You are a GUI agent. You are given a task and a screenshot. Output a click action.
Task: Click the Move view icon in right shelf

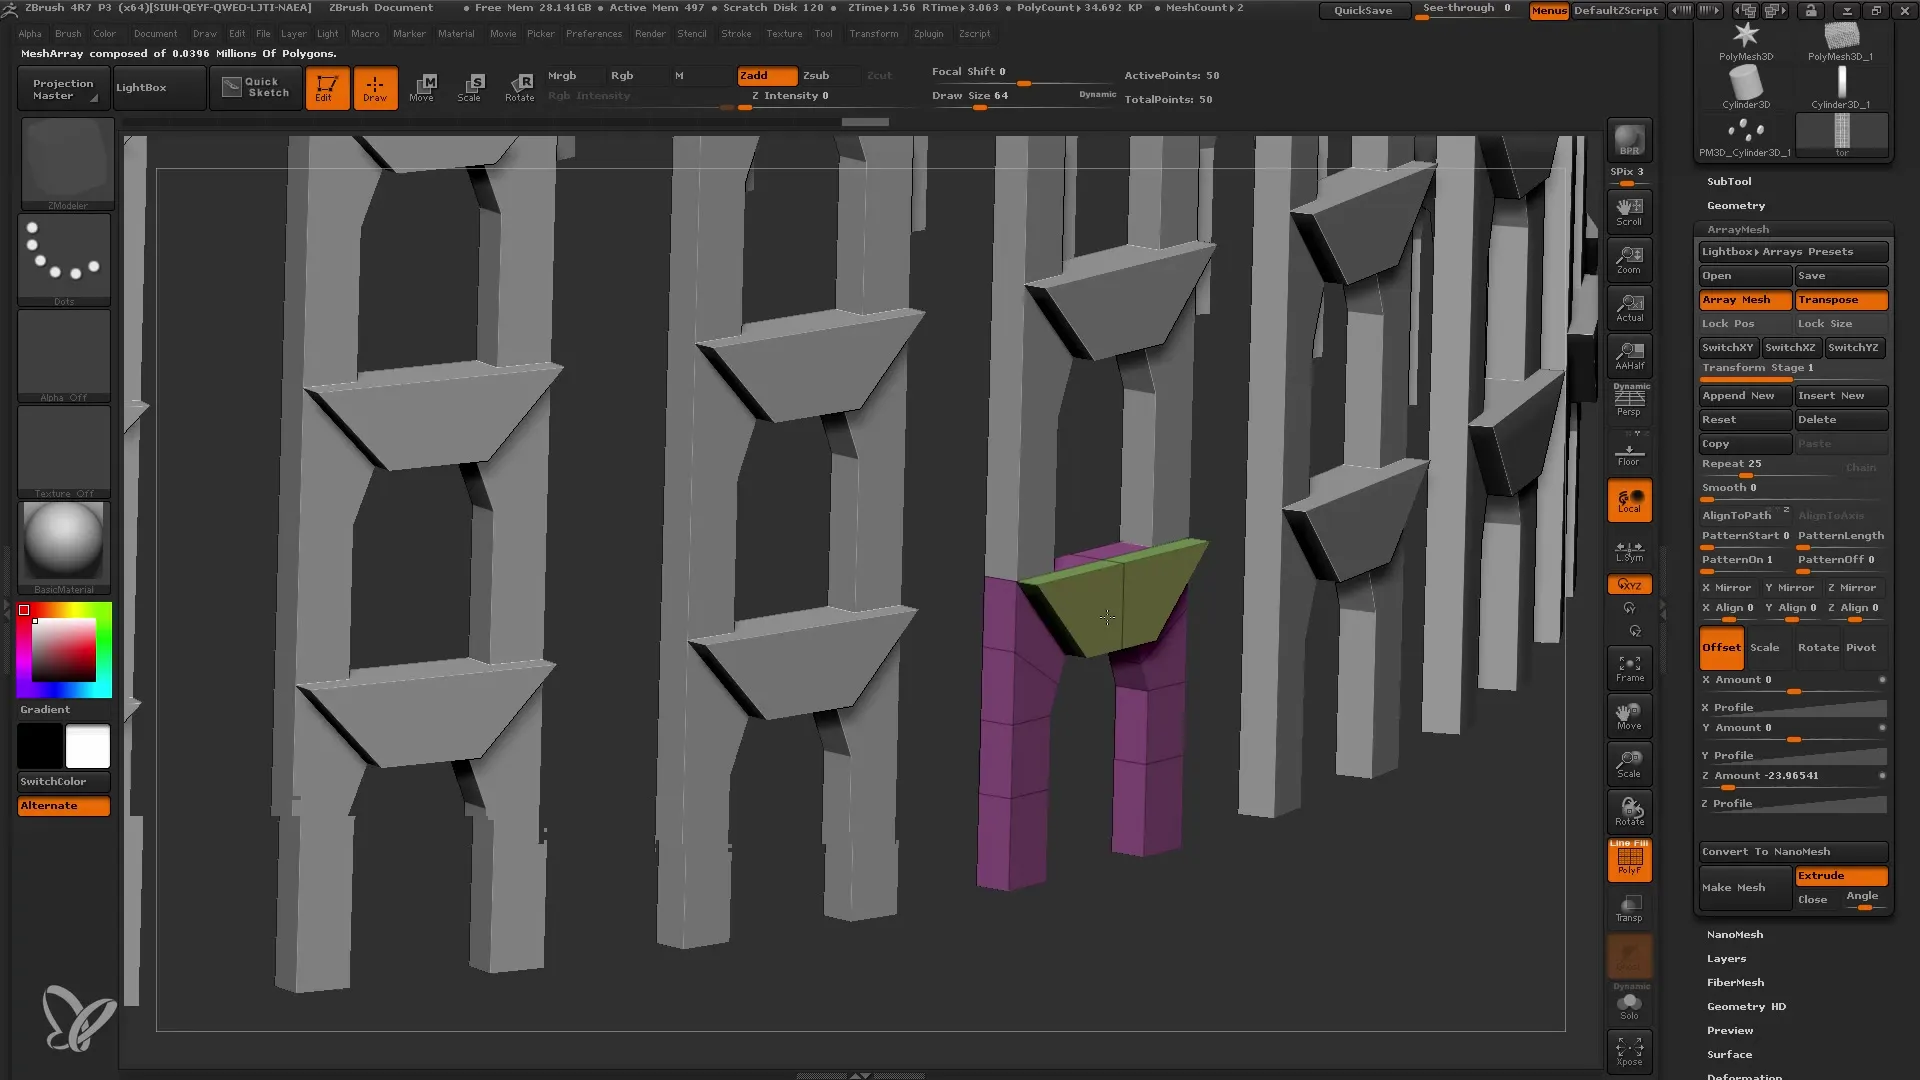1629,716
